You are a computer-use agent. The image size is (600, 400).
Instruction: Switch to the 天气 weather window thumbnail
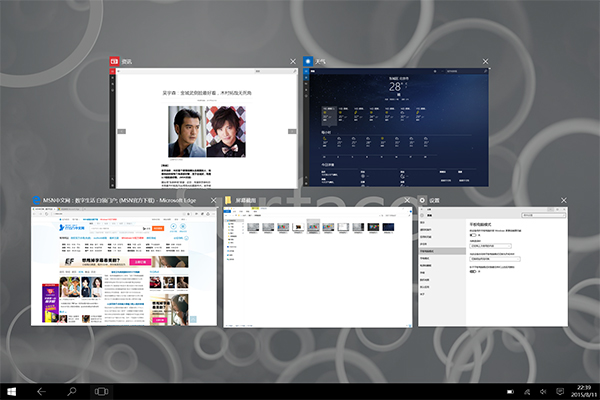[x=396, y=127]
